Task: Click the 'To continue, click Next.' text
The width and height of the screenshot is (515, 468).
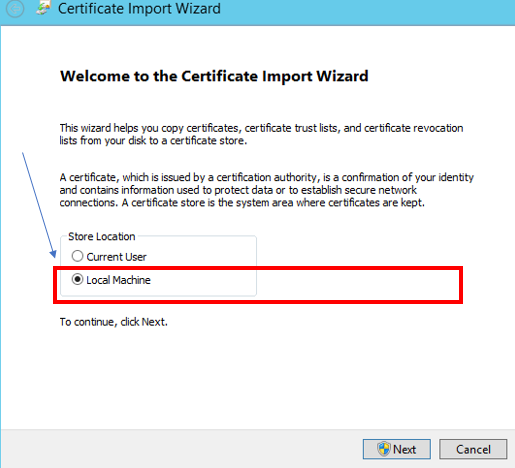Action: [x=114, y=322]
